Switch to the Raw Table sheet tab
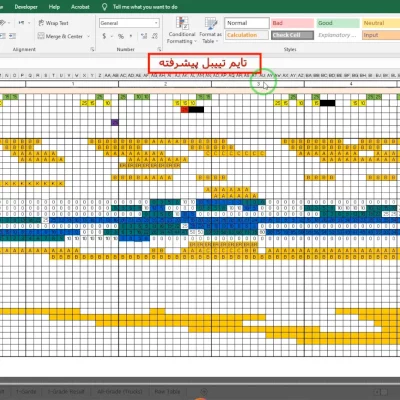Screen dimensions: 400x400 coord(167,392)
